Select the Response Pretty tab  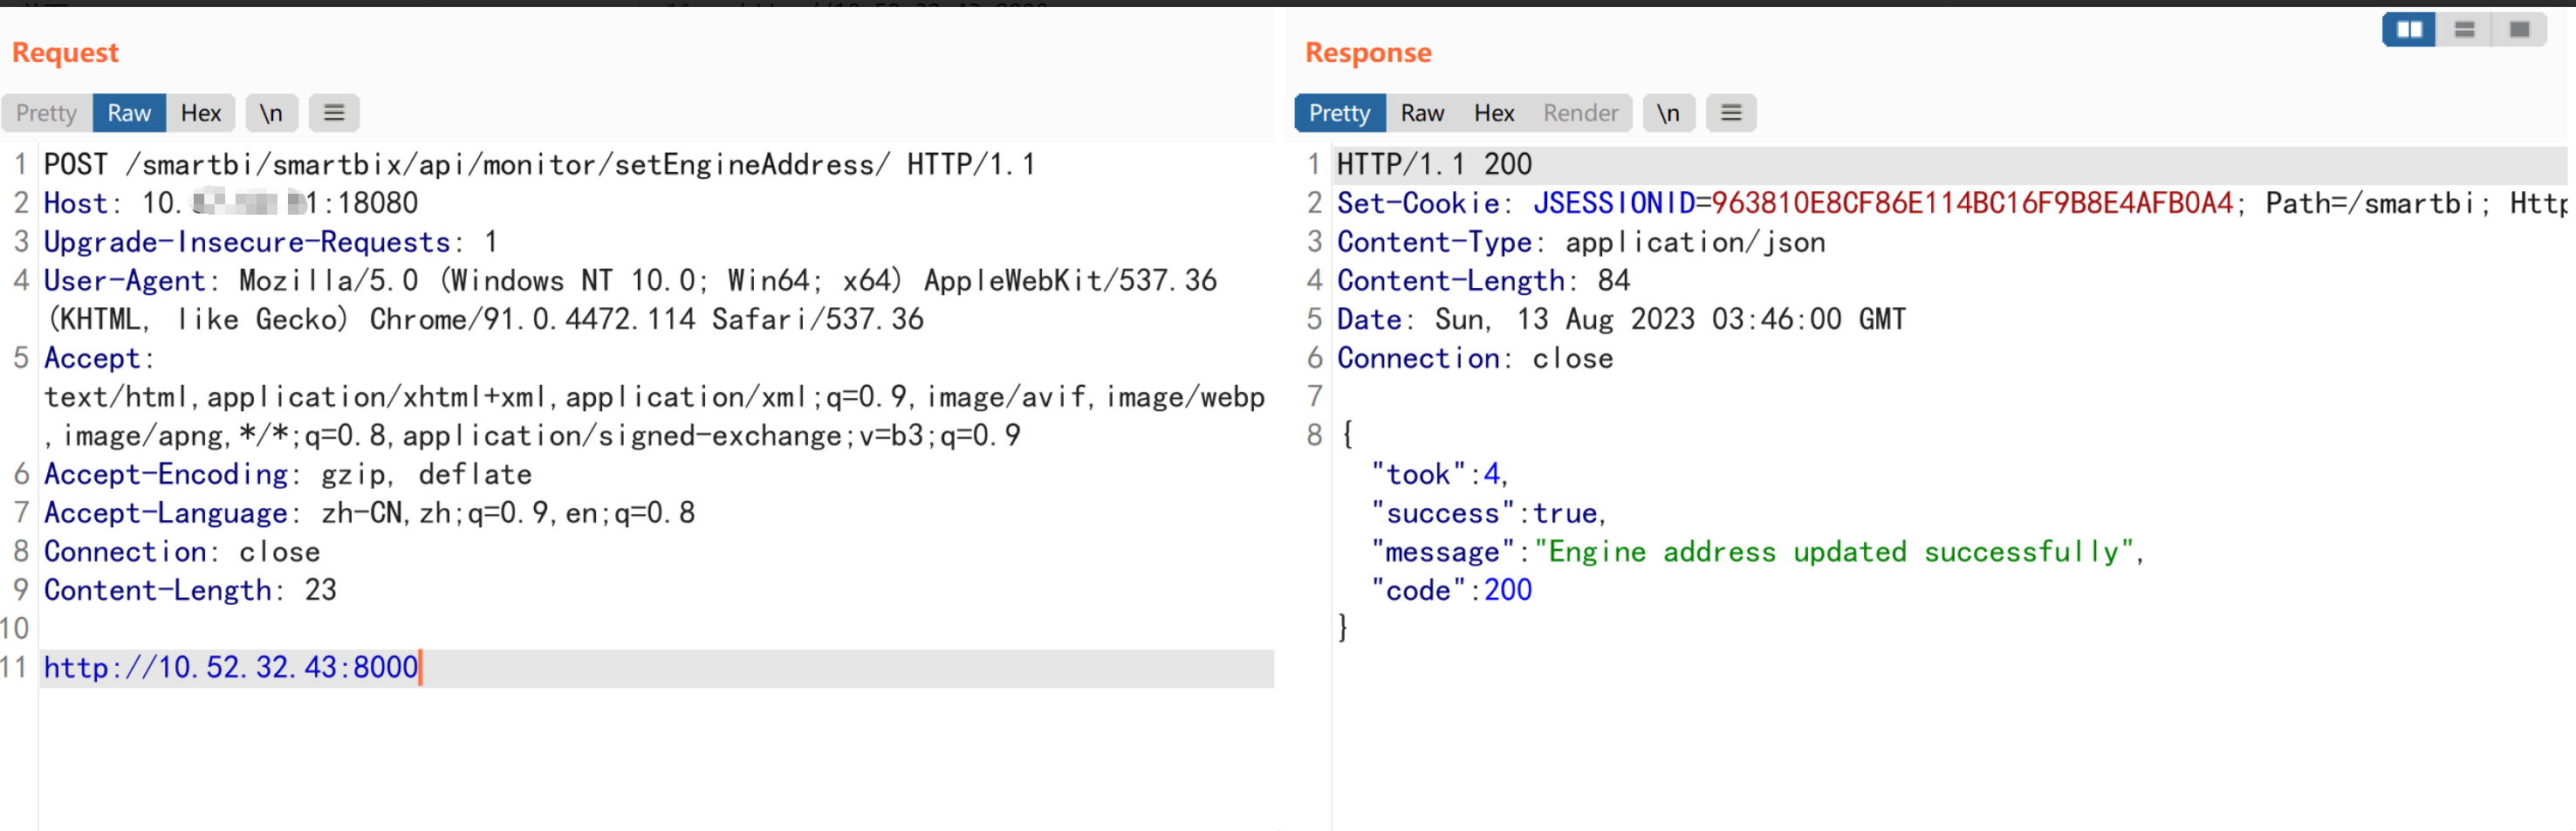click(x=1340, y=113)
